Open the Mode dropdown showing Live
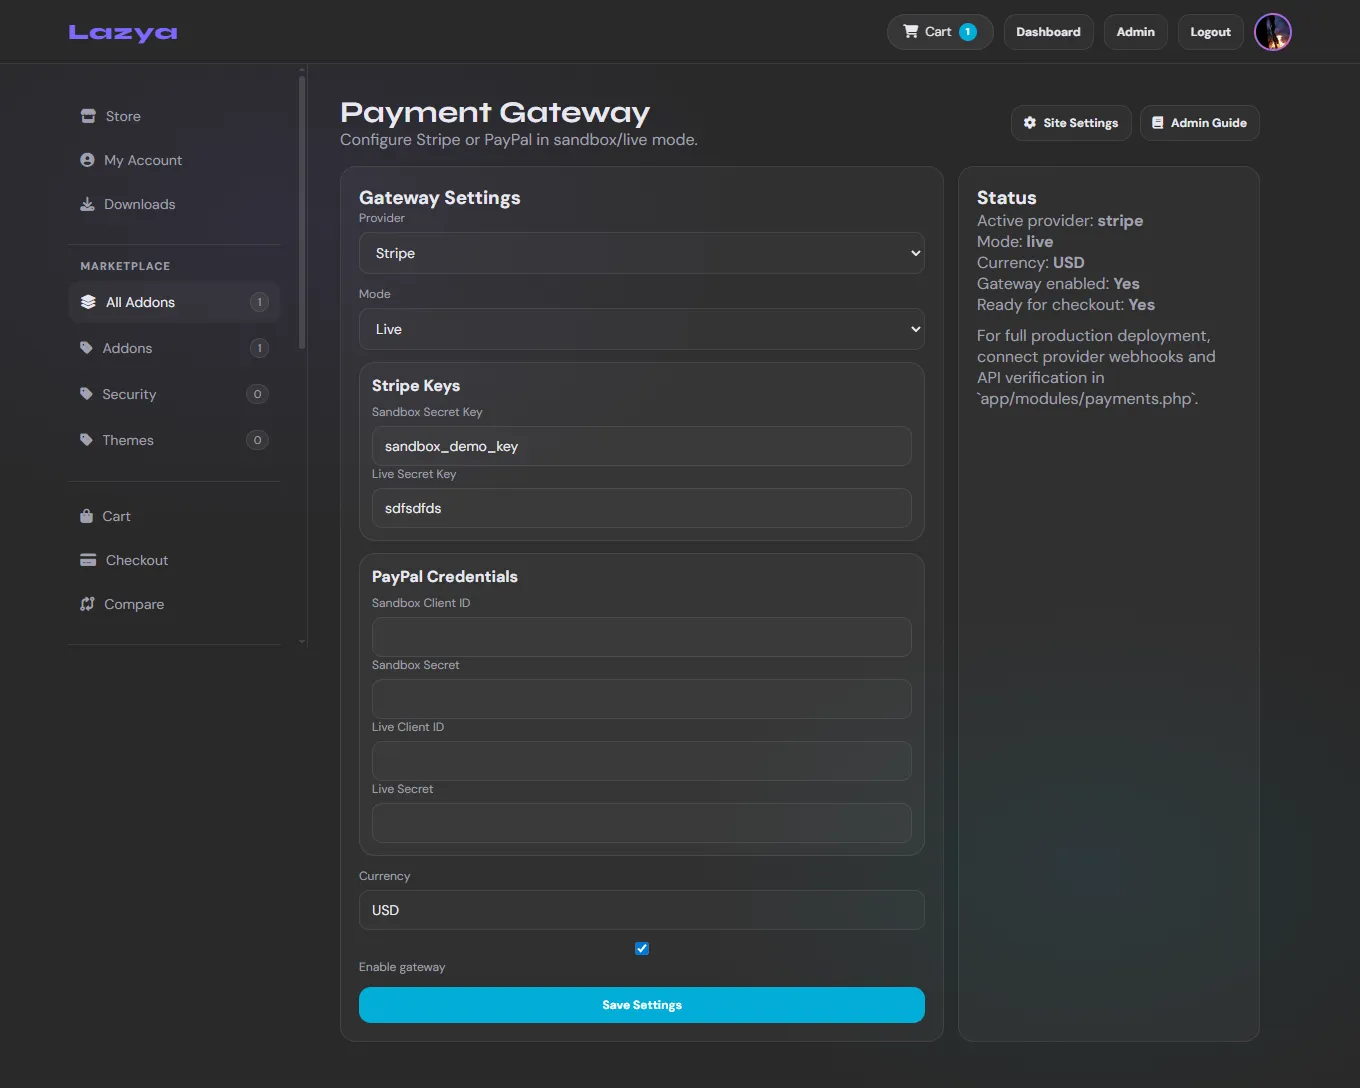The image size is (1360, 1088). click(x=642, y=329)
